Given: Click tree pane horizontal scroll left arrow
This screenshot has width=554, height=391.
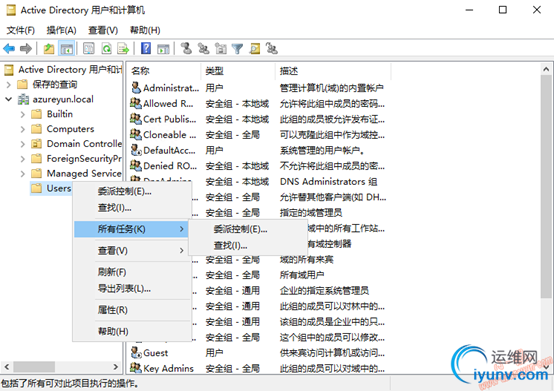Looking at the screenshot, I should point(7,367).
